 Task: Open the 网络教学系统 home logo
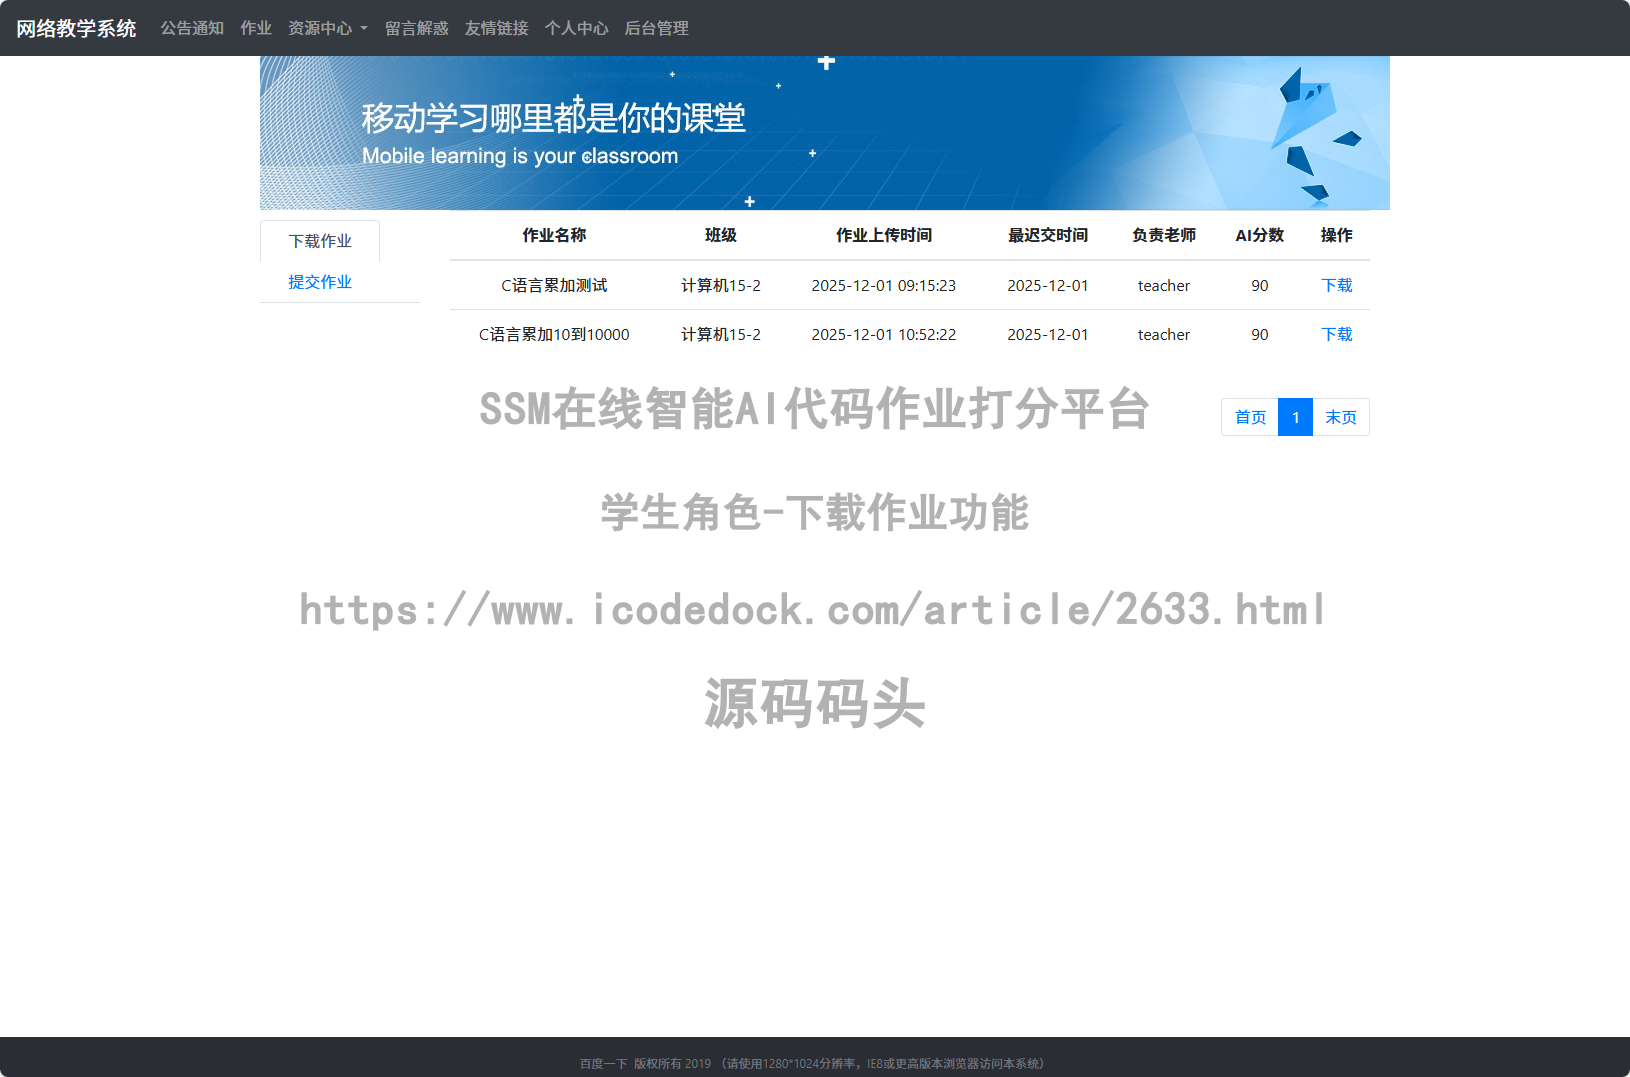(x=75, y=28)
